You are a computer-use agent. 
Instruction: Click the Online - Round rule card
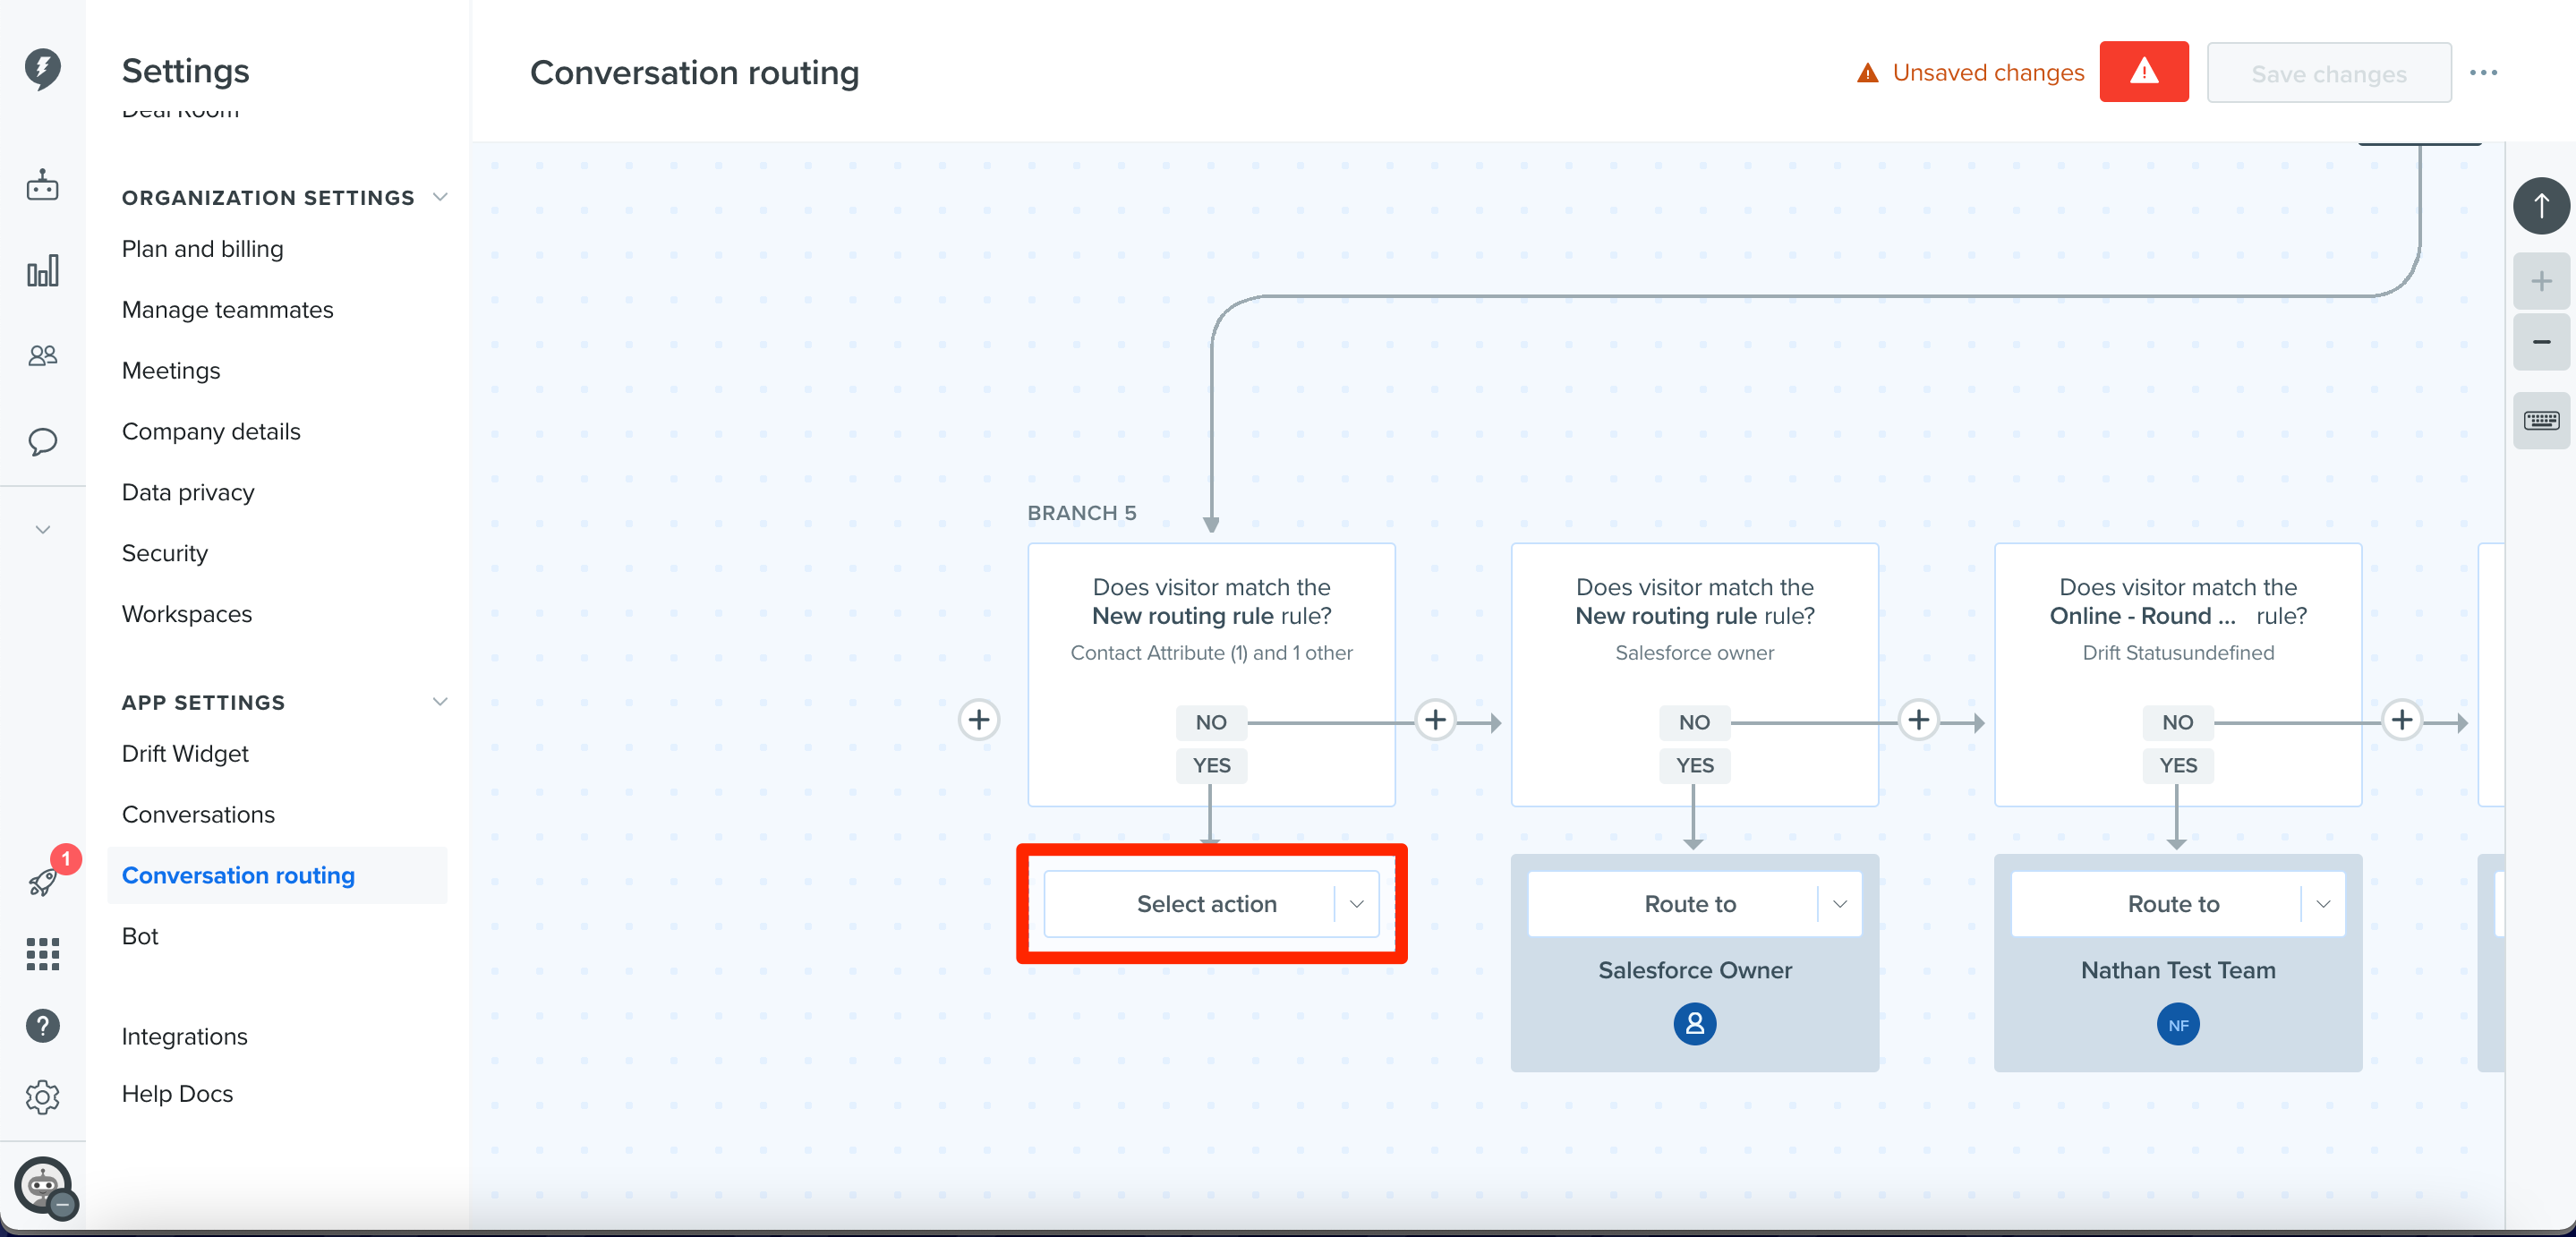point(2177,675)
